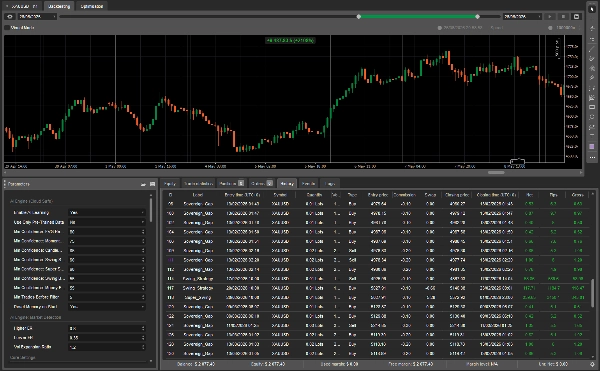
Task: Sort history by the Closing price column header
Action: pos(457,195)
